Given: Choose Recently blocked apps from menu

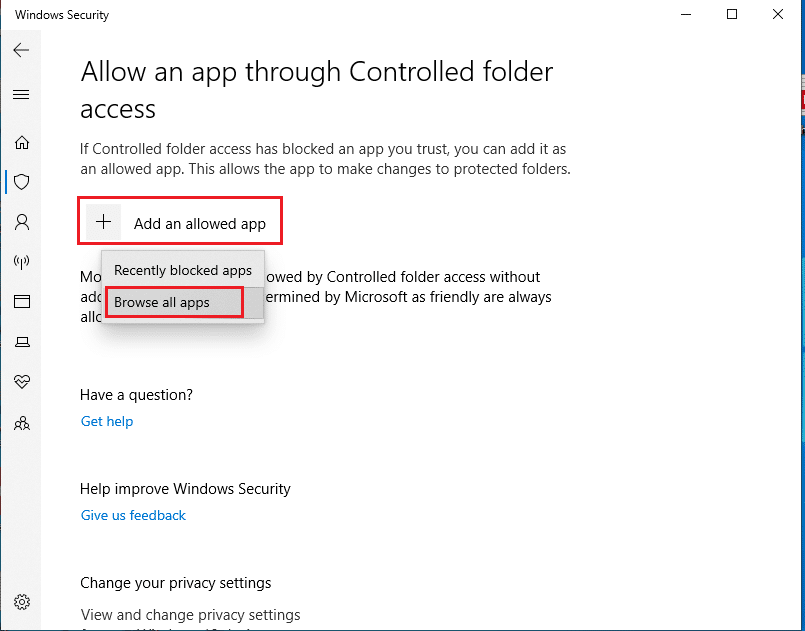Looking at the screenshot, I should [183, 270].
